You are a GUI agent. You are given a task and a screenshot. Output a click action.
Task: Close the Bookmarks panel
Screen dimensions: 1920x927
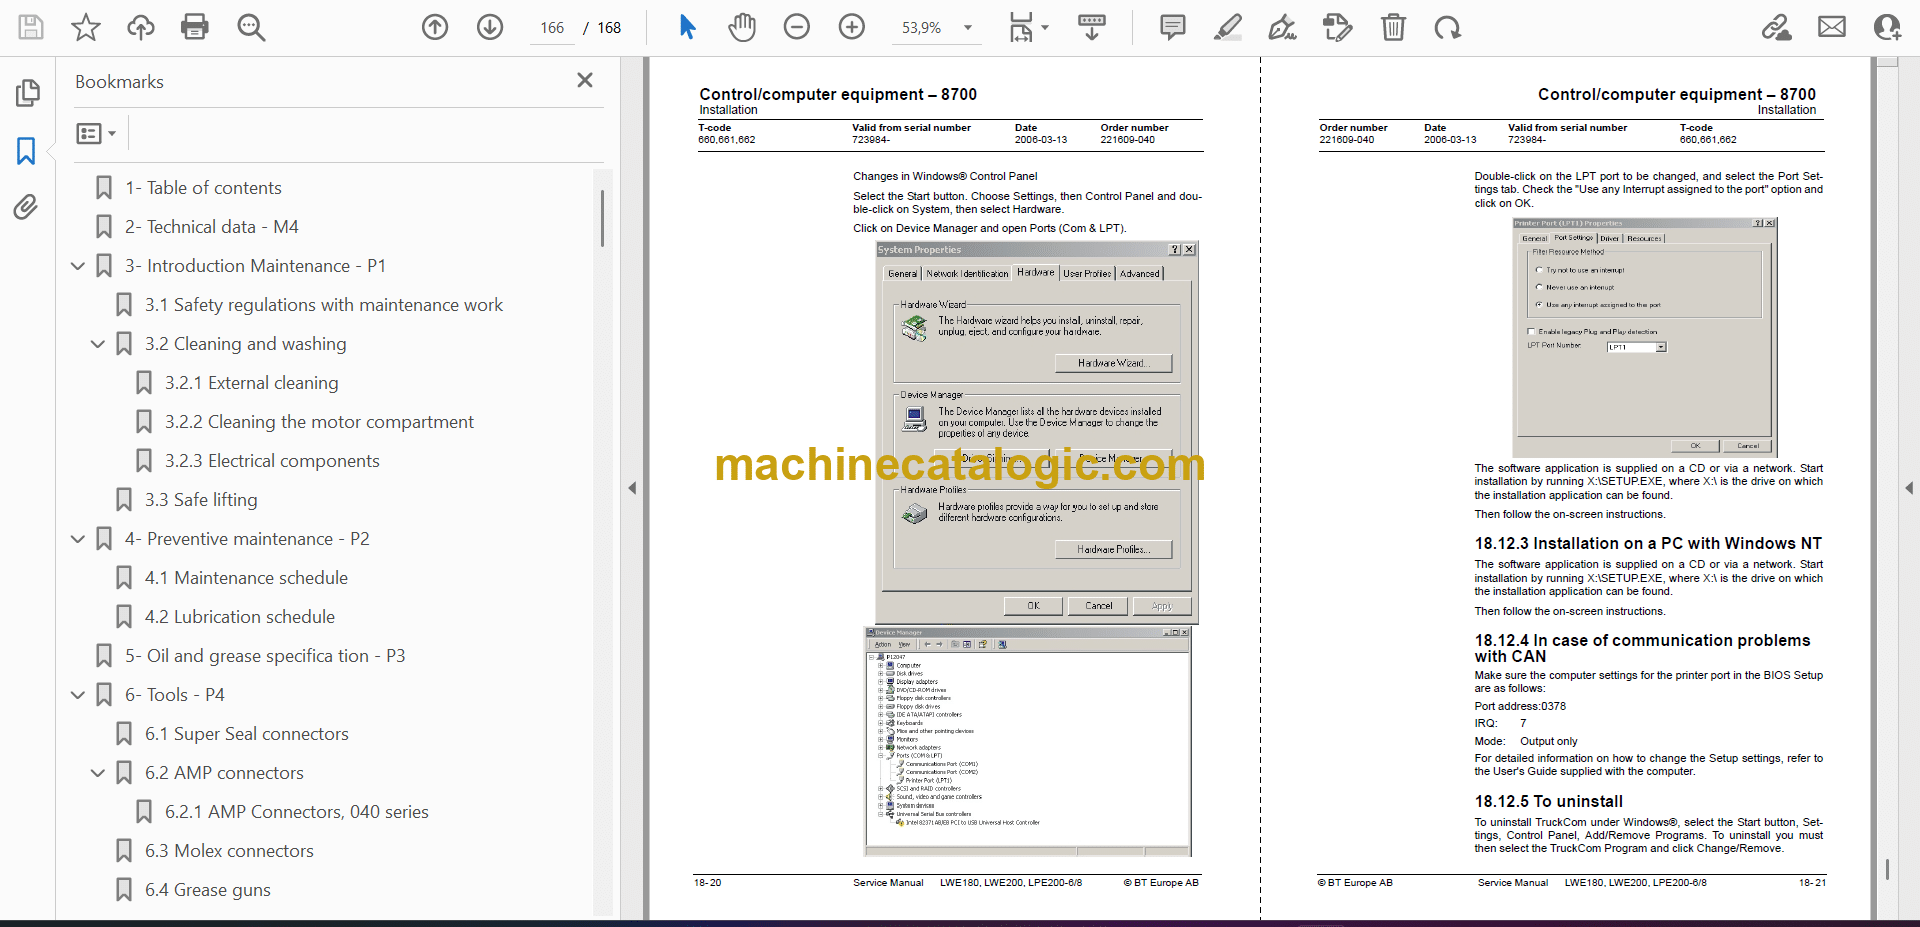585,80
